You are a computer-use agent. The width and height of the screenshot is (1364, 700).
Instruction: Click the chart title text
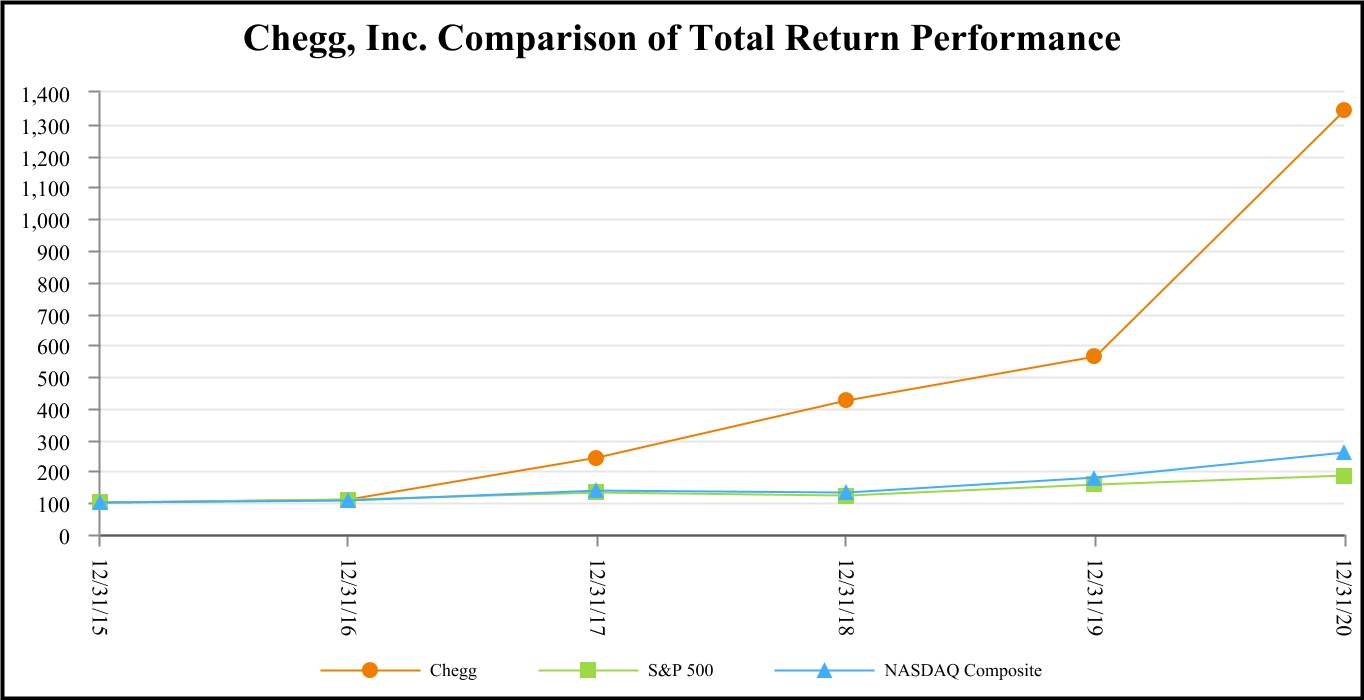coord(682,39)
